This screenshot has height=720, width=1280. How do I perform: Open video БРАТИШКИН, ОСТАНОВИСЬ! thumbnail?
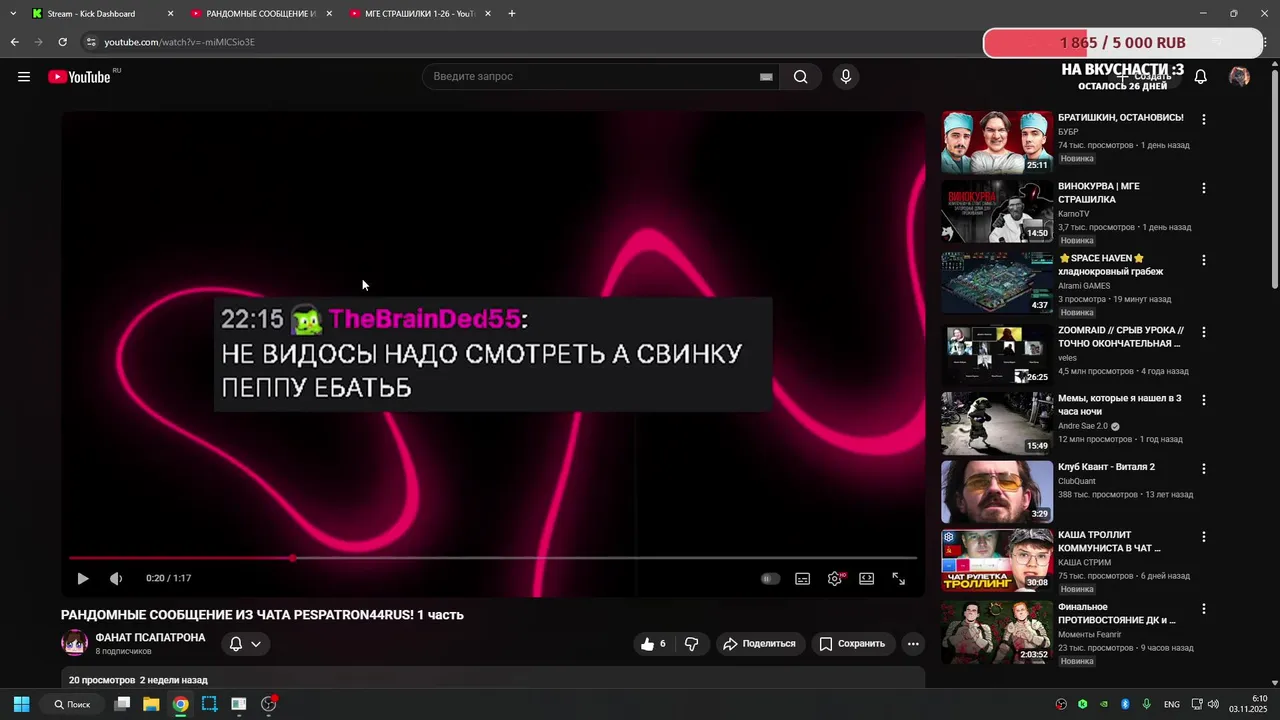pos(997,142)
